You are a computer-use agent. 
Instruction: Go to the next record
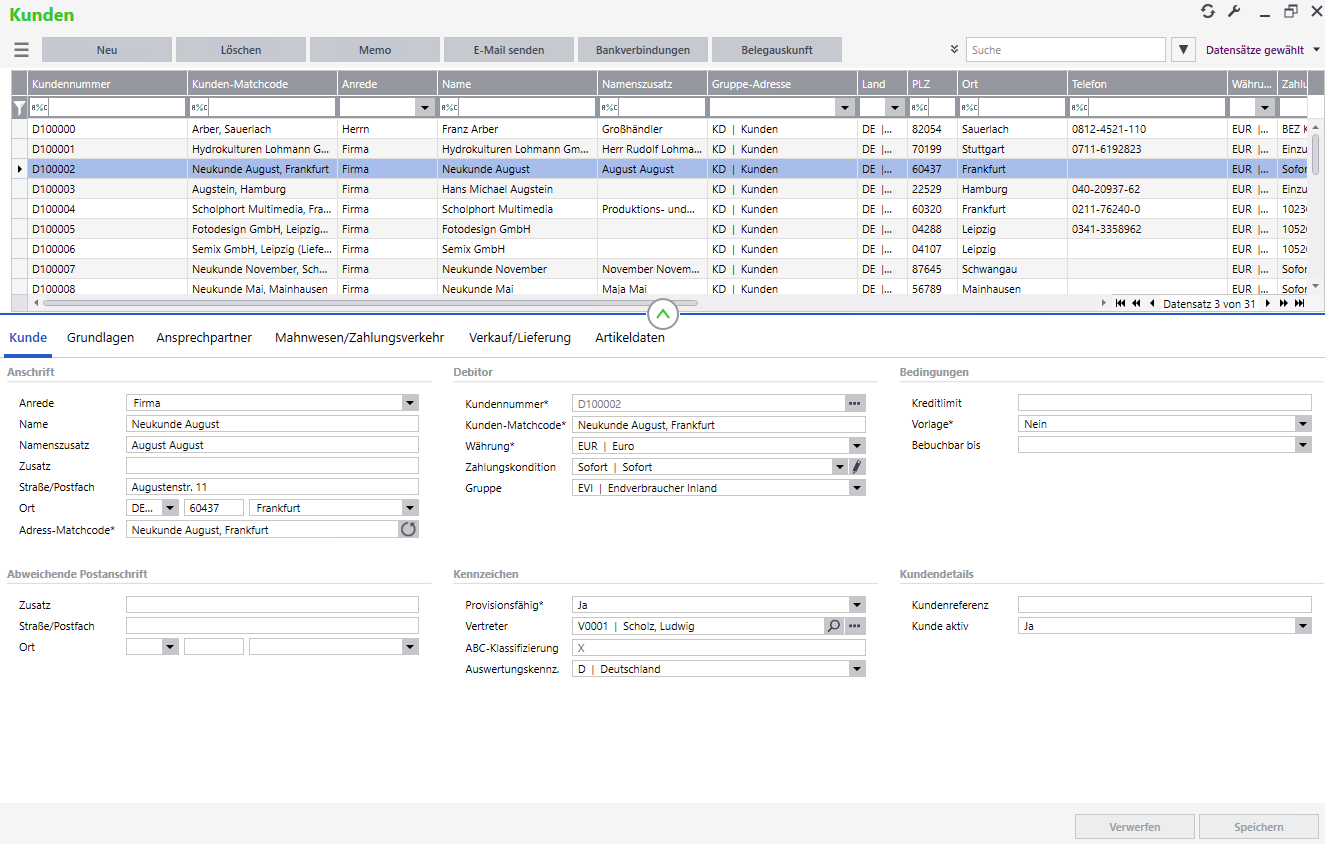[x=1268, y=303]
